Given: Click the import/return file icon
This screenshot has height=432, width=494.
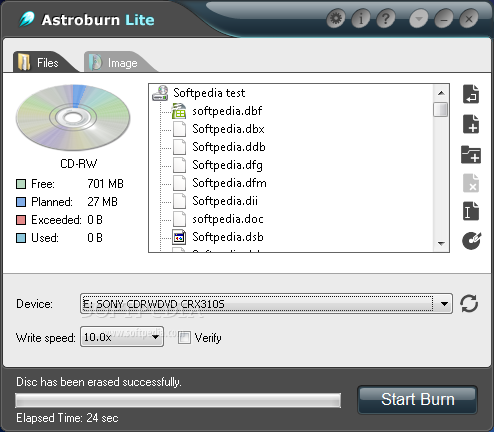Looking at the screenshot, I should click(471, 94).
